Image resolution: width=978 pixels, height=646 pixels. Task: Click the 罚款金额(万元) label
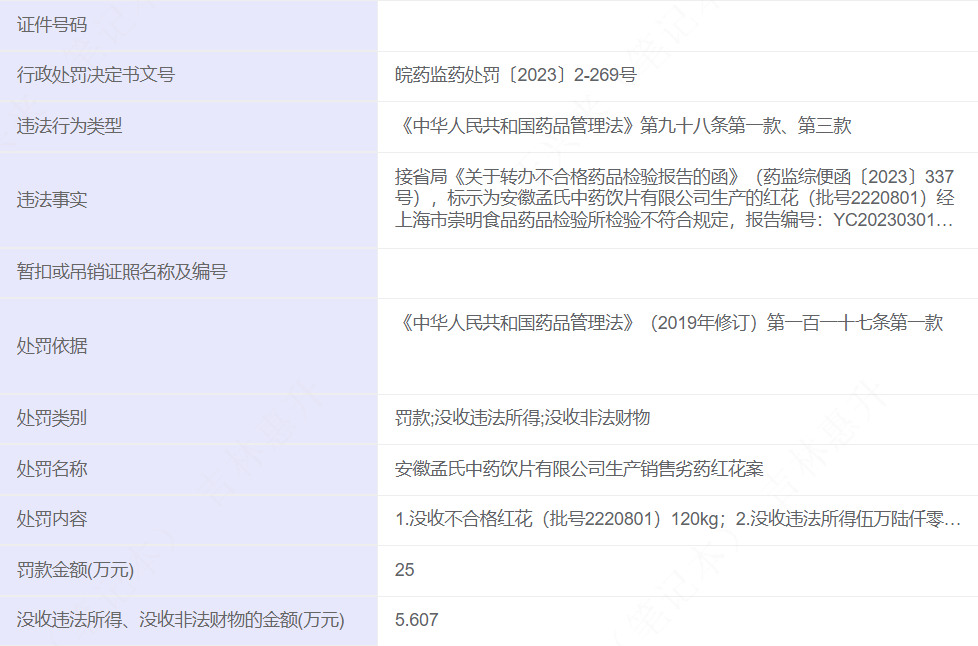pyautogui.click(x=75, y=570)
